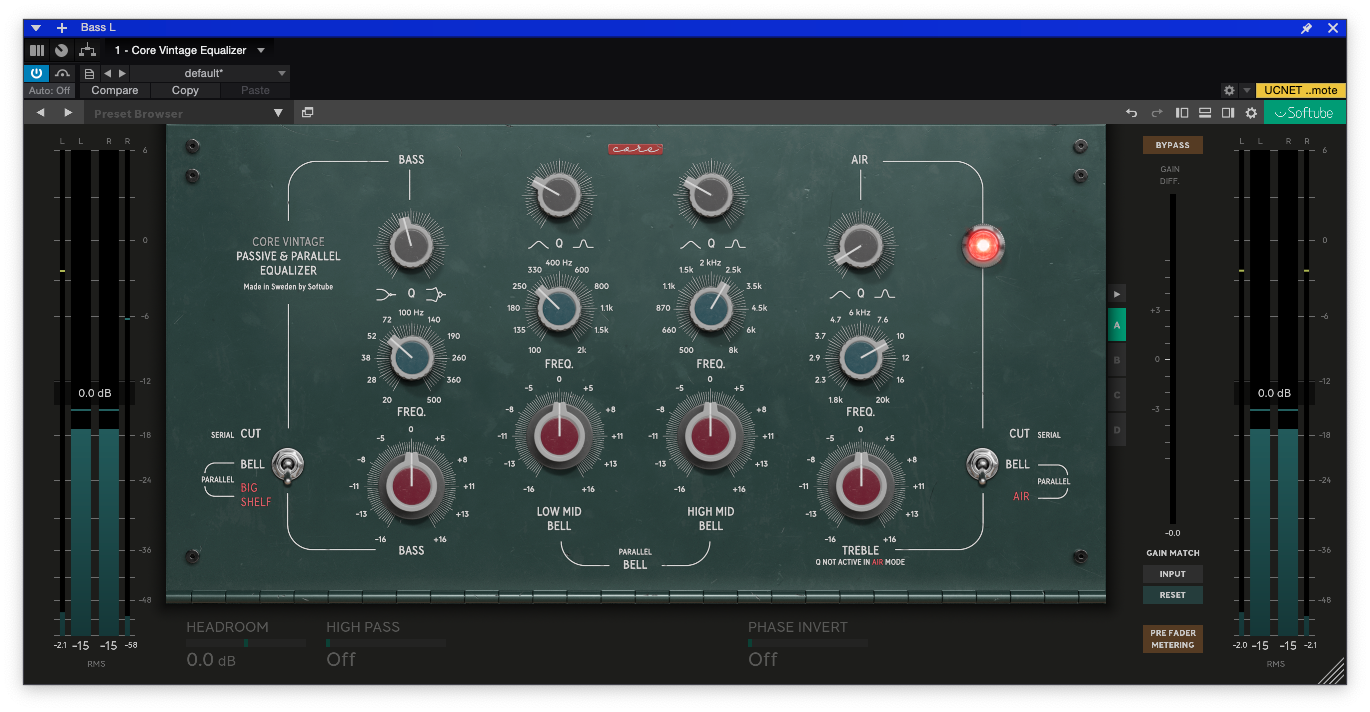Click the Copy button
This screenshot has width=1370, height=712.
tap(185, 90)
